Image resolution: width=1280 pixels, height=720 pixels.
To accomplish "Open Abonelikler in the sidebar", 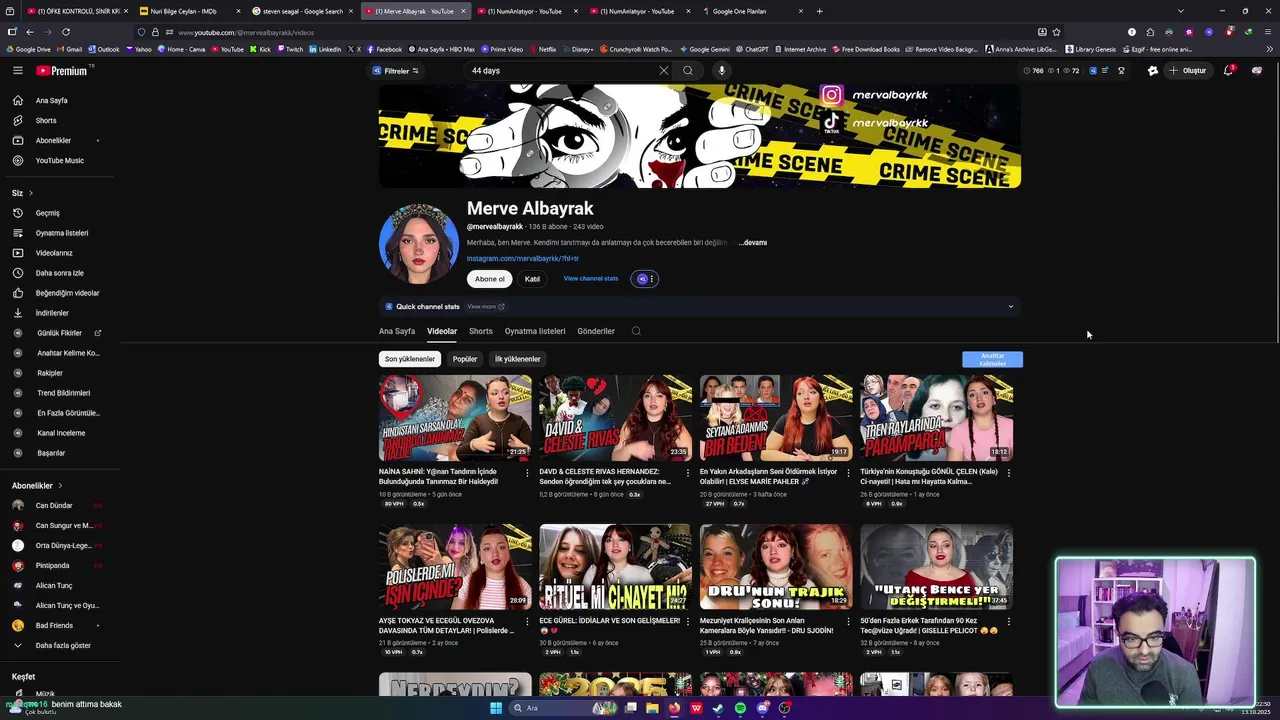I will point(53,141).
